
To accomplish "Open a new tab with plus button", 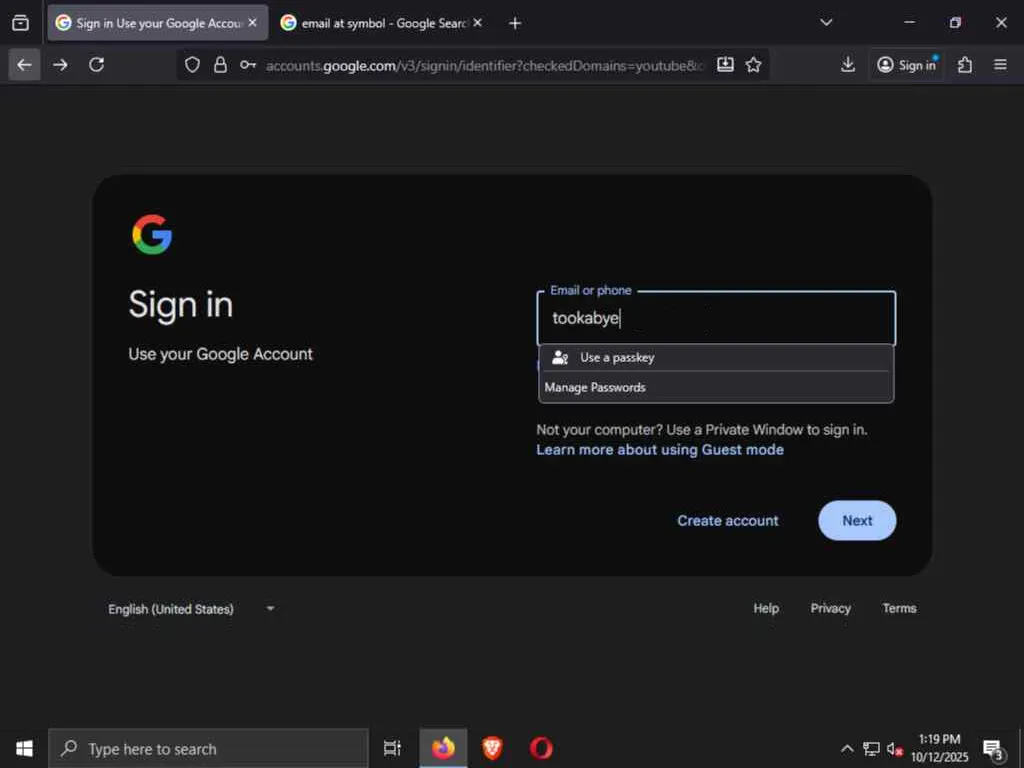I will 515,24.
